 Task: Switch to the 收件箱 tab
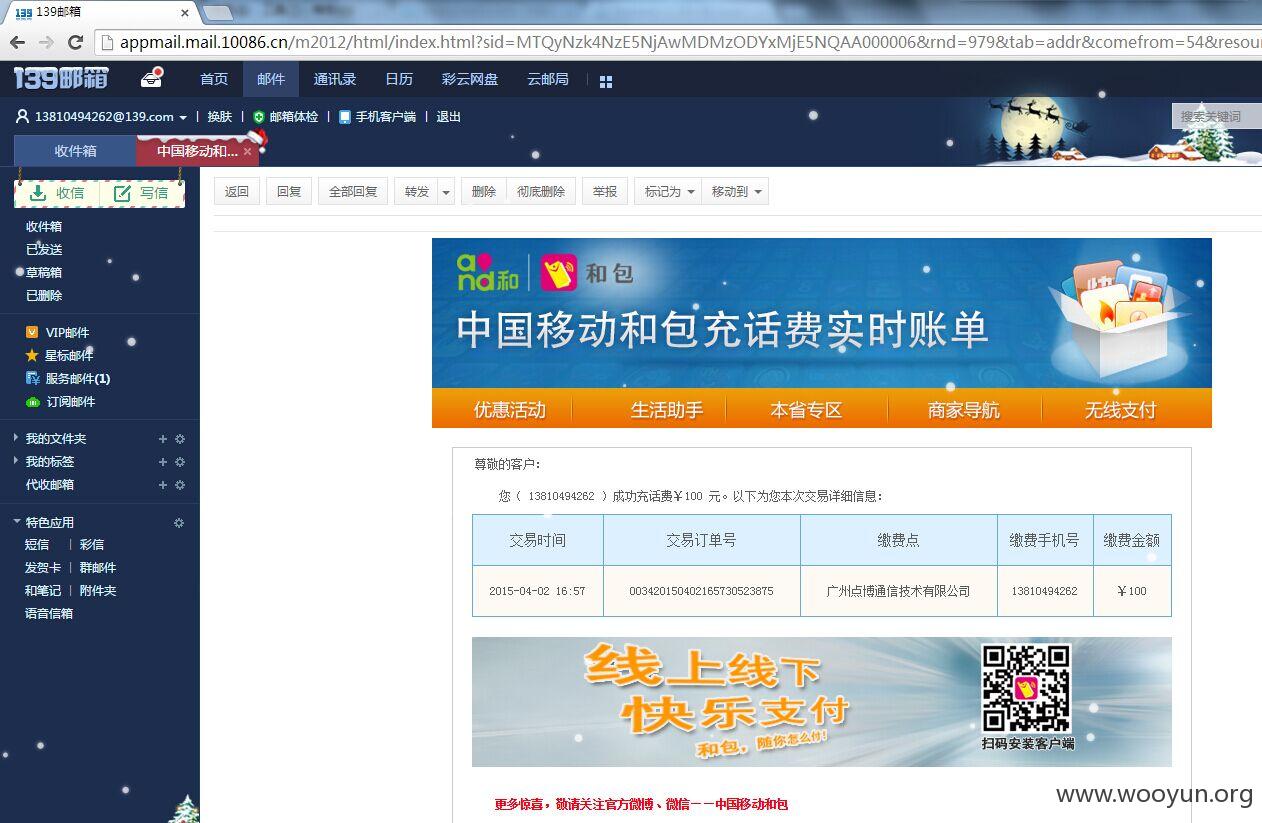(75, 151)
